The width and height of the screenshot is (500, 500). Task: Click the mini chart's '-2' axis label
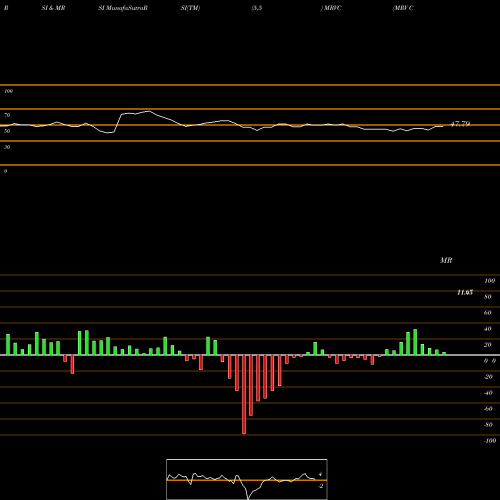[x=320, y=486]
